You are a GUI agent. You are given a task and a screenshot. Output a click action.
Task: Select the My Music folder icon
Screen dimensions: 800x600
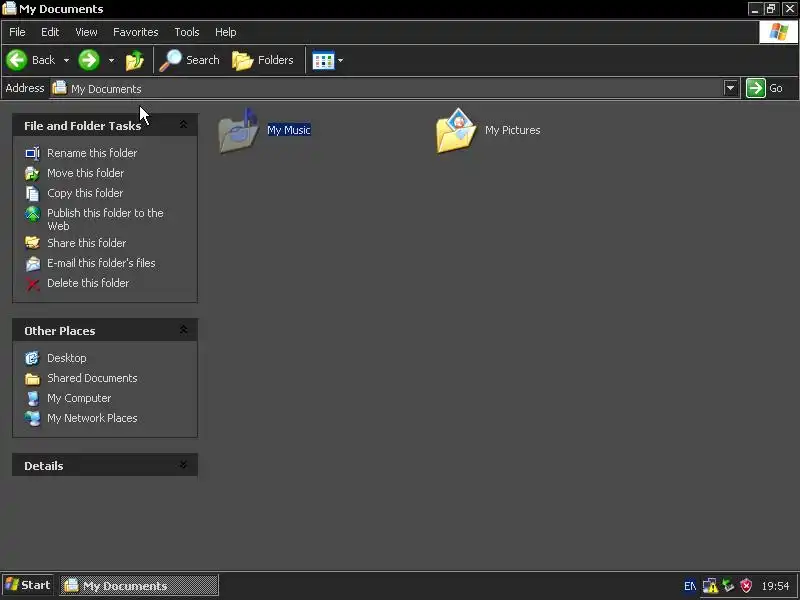(x=239, y=130)
